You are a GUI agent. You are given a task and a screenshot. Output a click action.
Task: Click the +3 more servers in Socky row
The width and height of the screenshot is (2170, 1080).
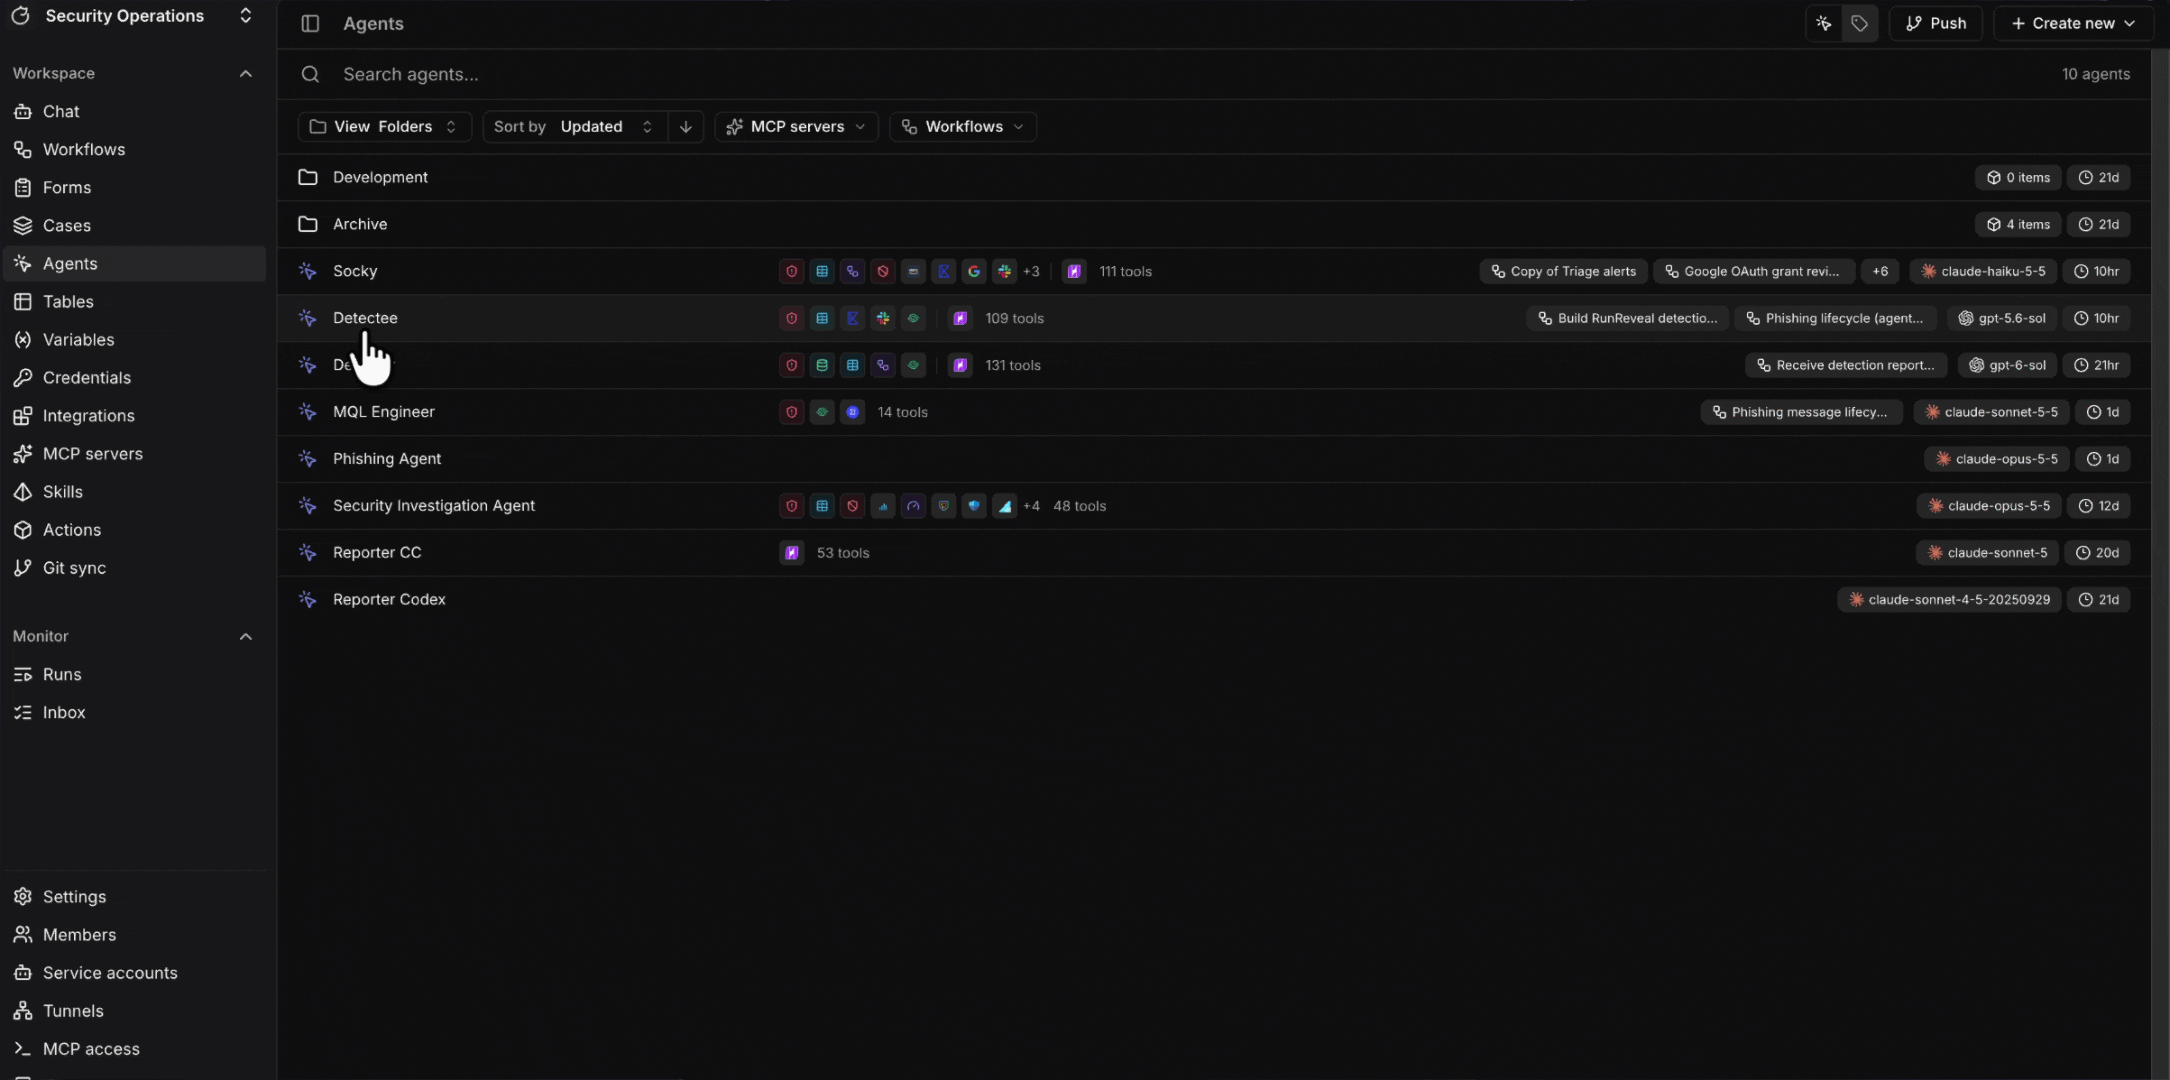click(x=1031, y=271)
